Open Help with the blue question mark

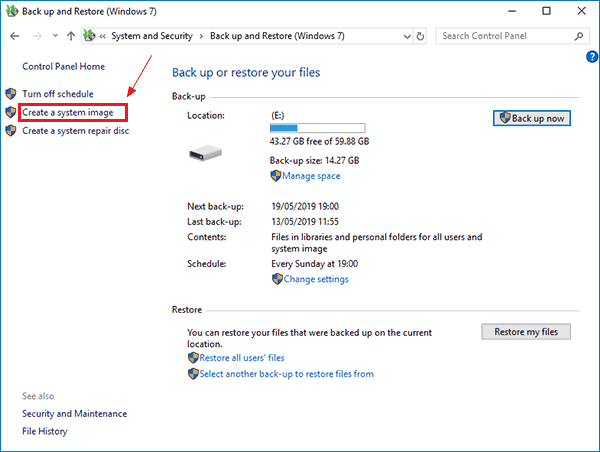click(x=592, y=57)
